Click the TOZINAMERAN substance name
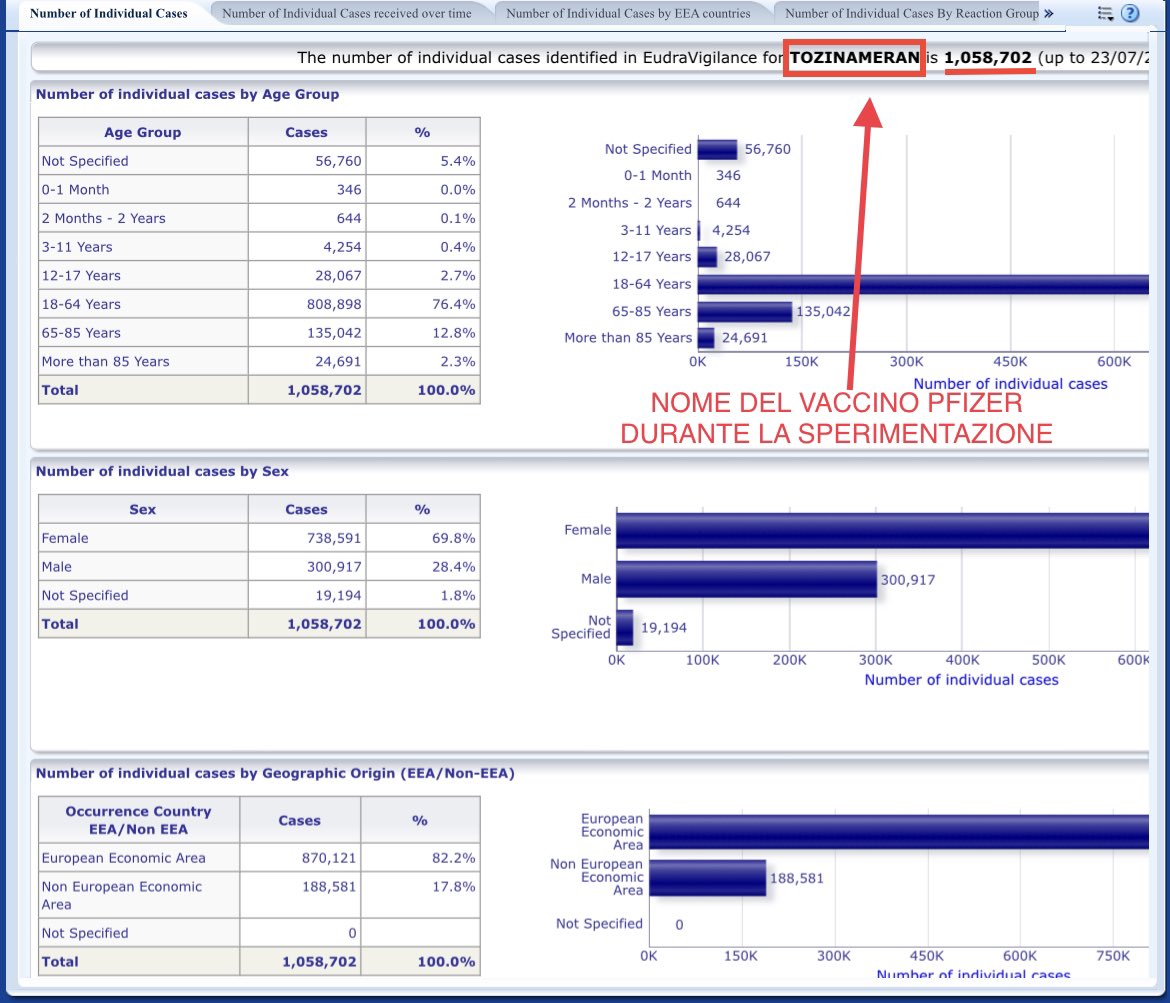This screenshot has height=1003, width=1170. pos(854,57)
